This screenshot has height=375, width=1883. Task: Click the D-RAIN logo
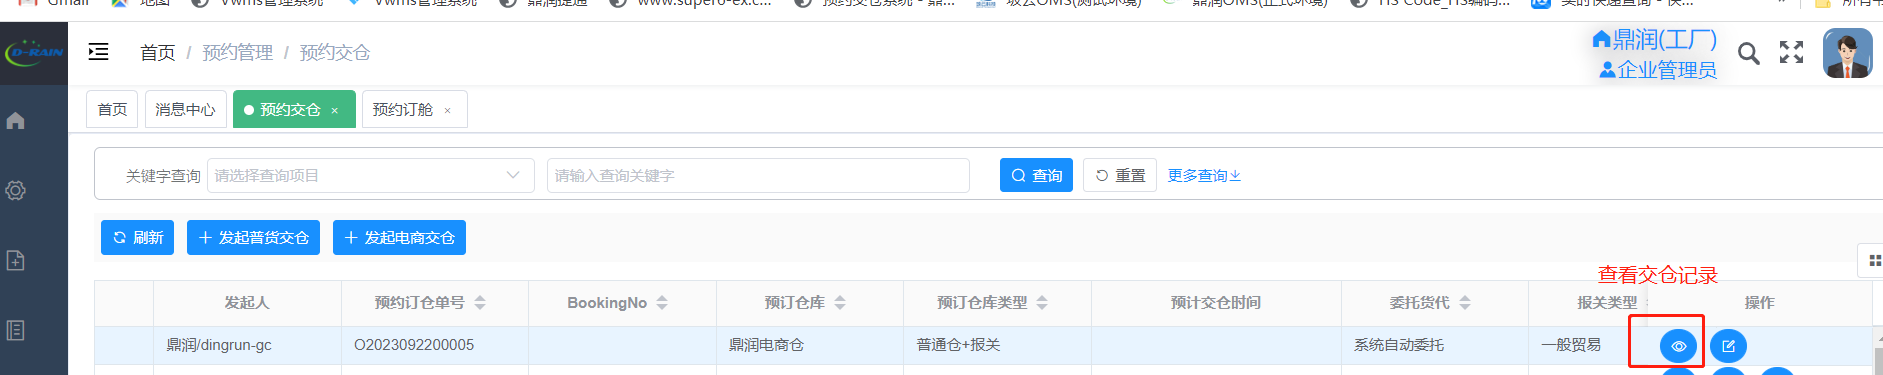click(34, 52)
